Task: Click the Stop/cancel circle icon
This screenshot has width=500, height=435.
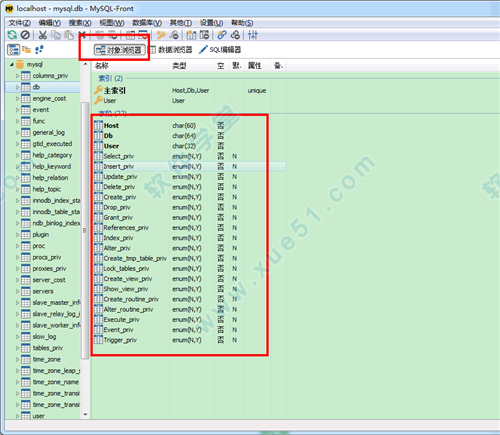Action: [x=25, y=35]
